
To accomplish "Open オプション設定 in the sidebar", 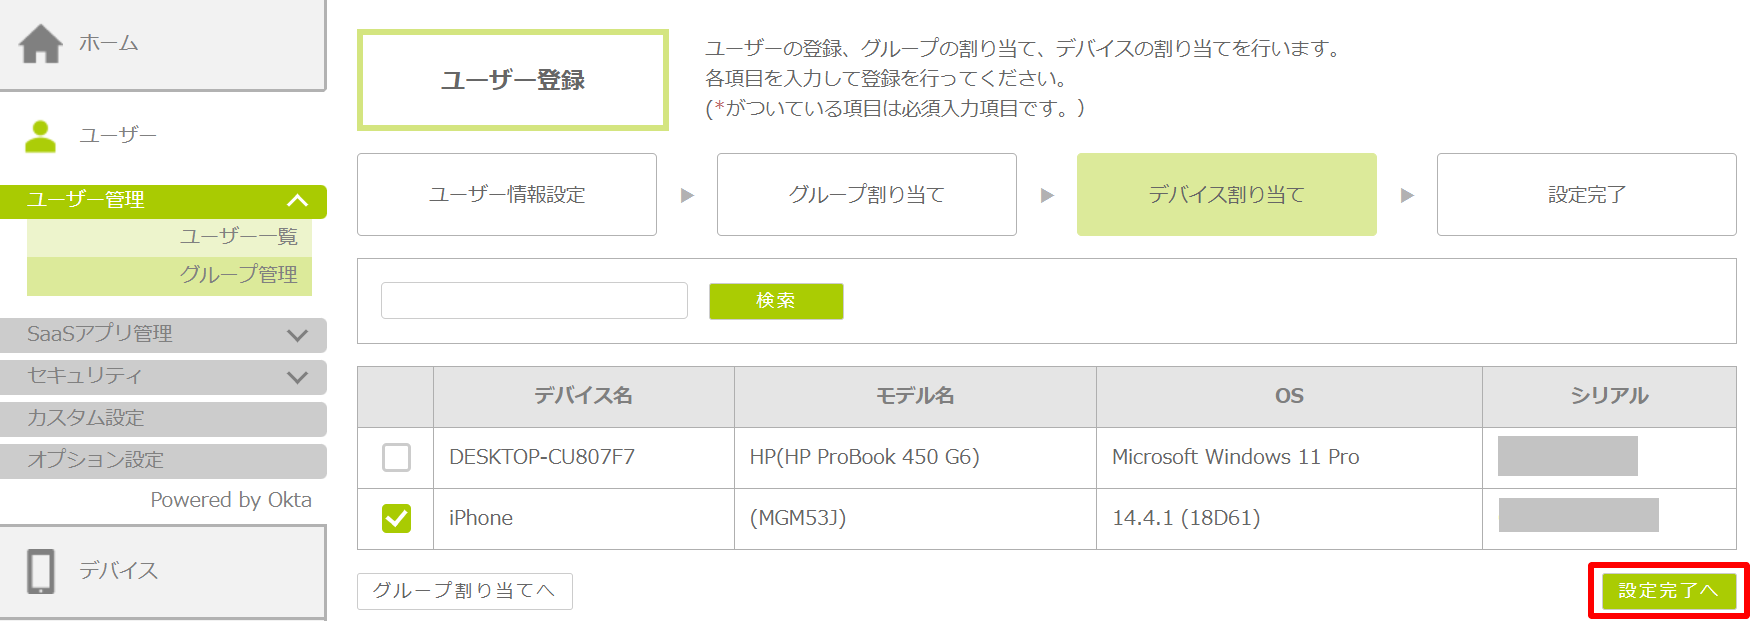I will (96, 460).
